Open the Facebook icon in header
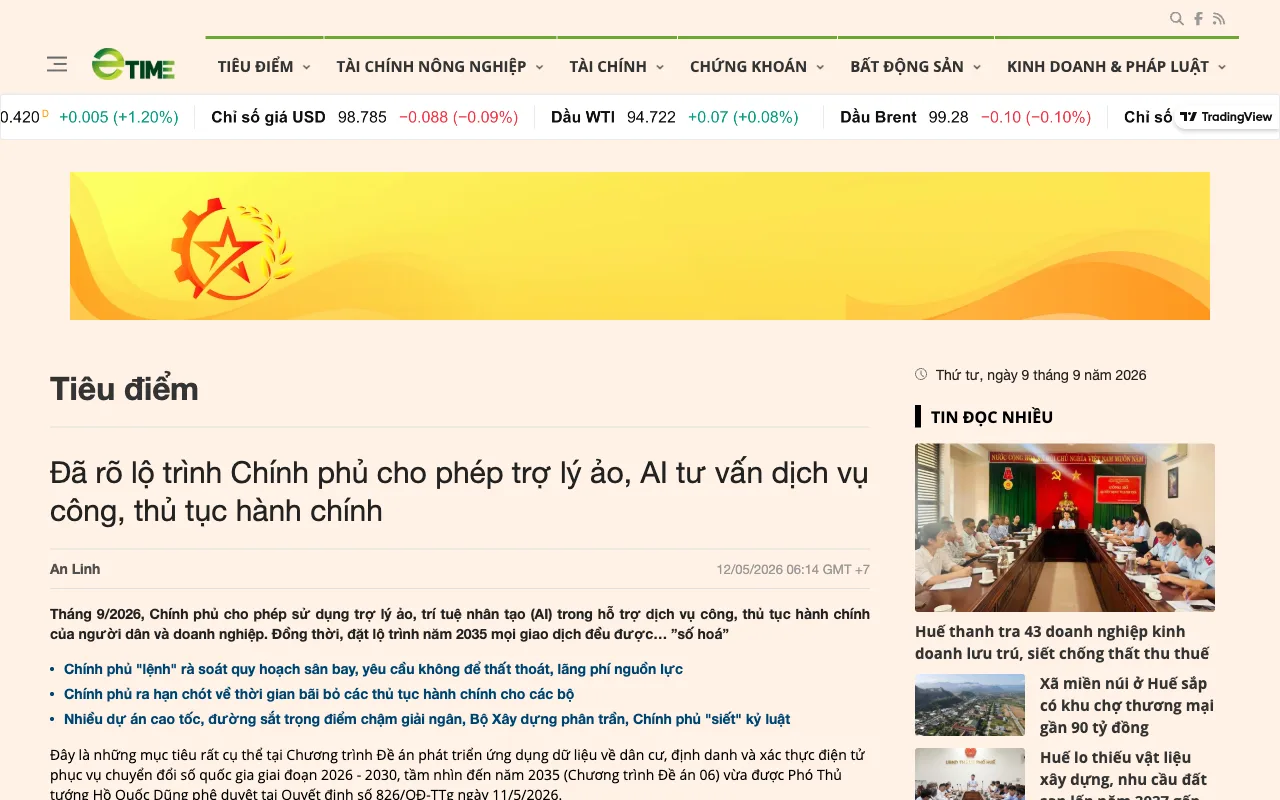 coord(1198,18)
